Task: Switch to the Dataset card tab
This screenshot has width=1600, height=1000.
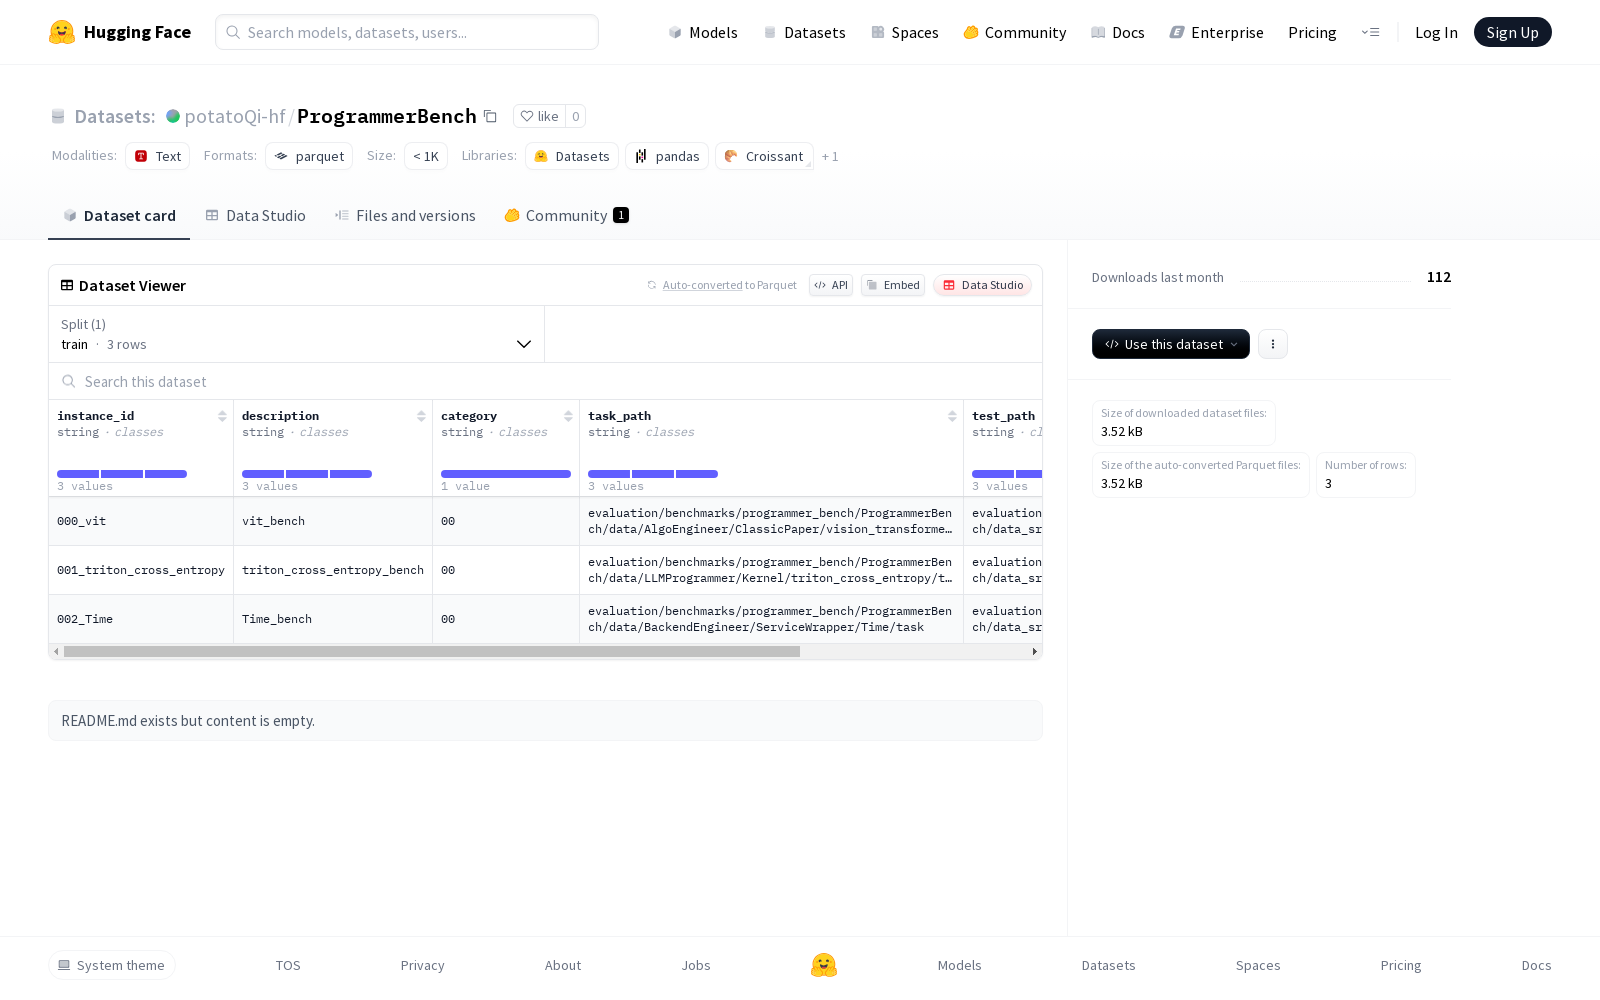Action: point(119,216)
